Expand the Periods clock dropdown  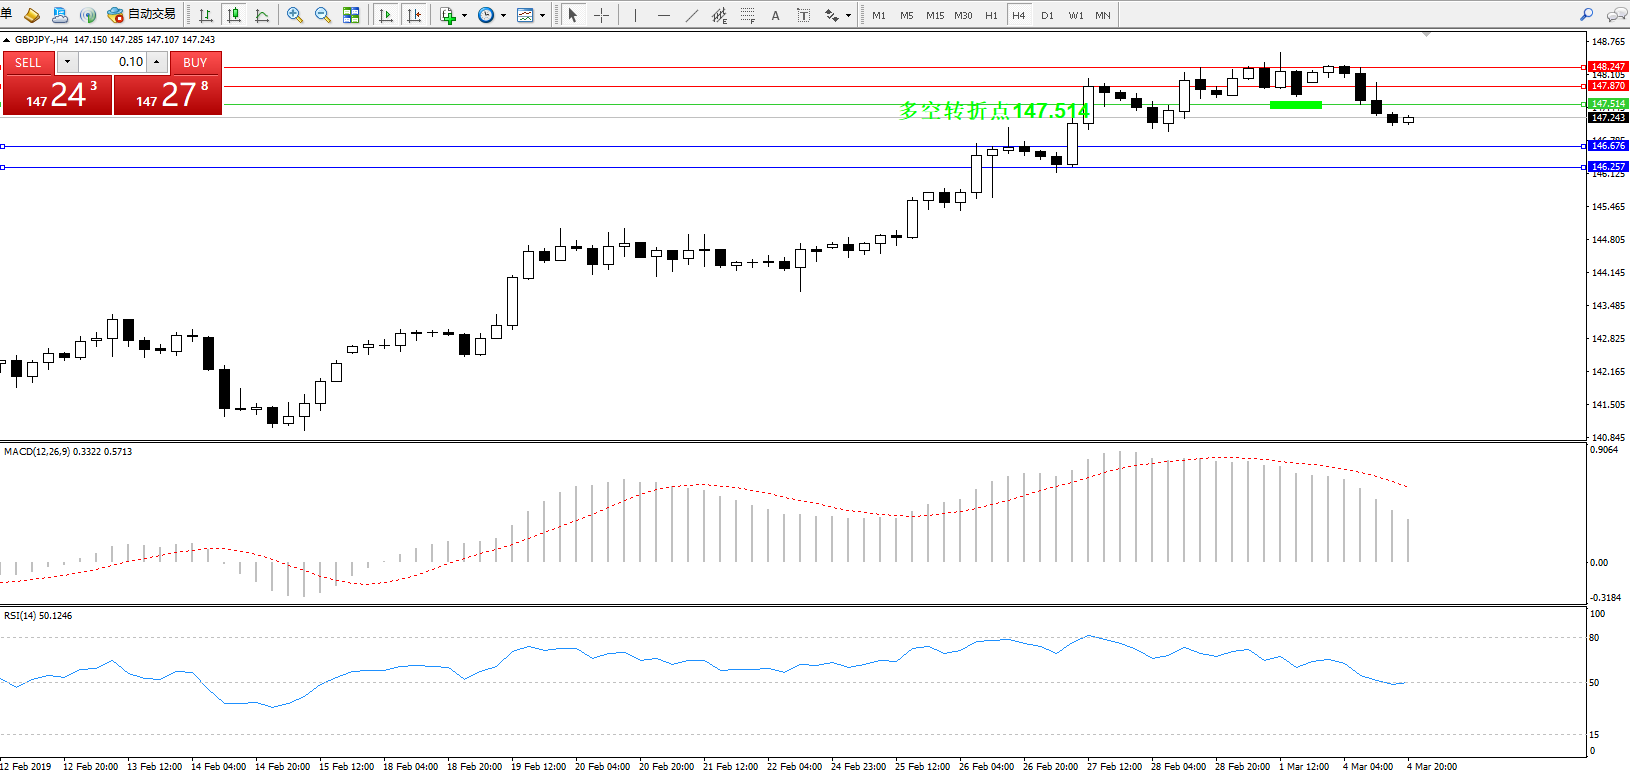[x=503, y=15]
